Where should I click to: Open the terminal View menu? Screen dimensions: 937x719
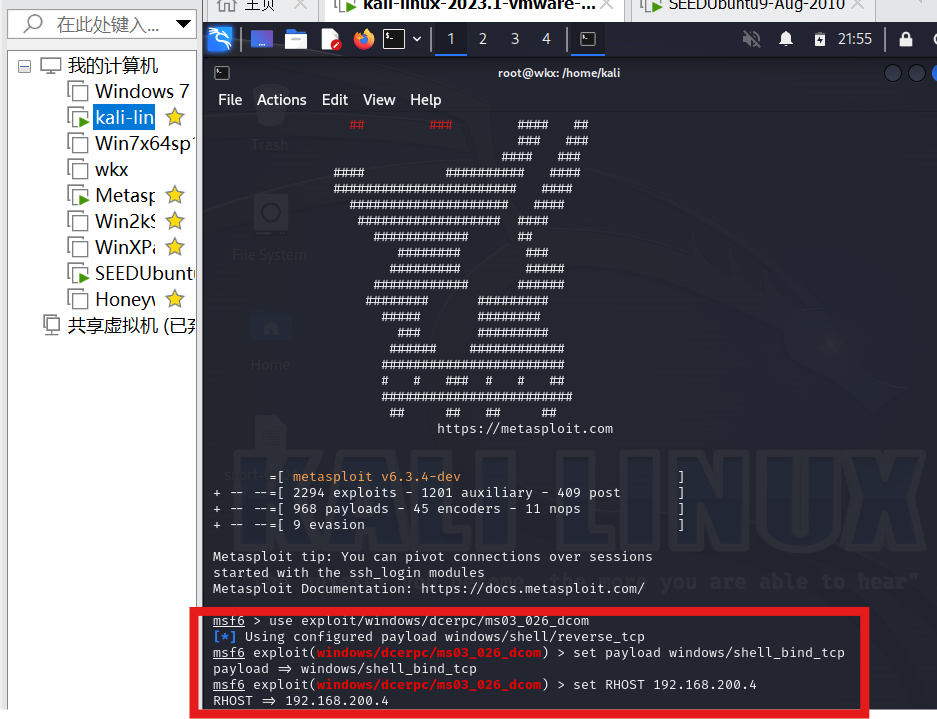[x=379, y=100]
